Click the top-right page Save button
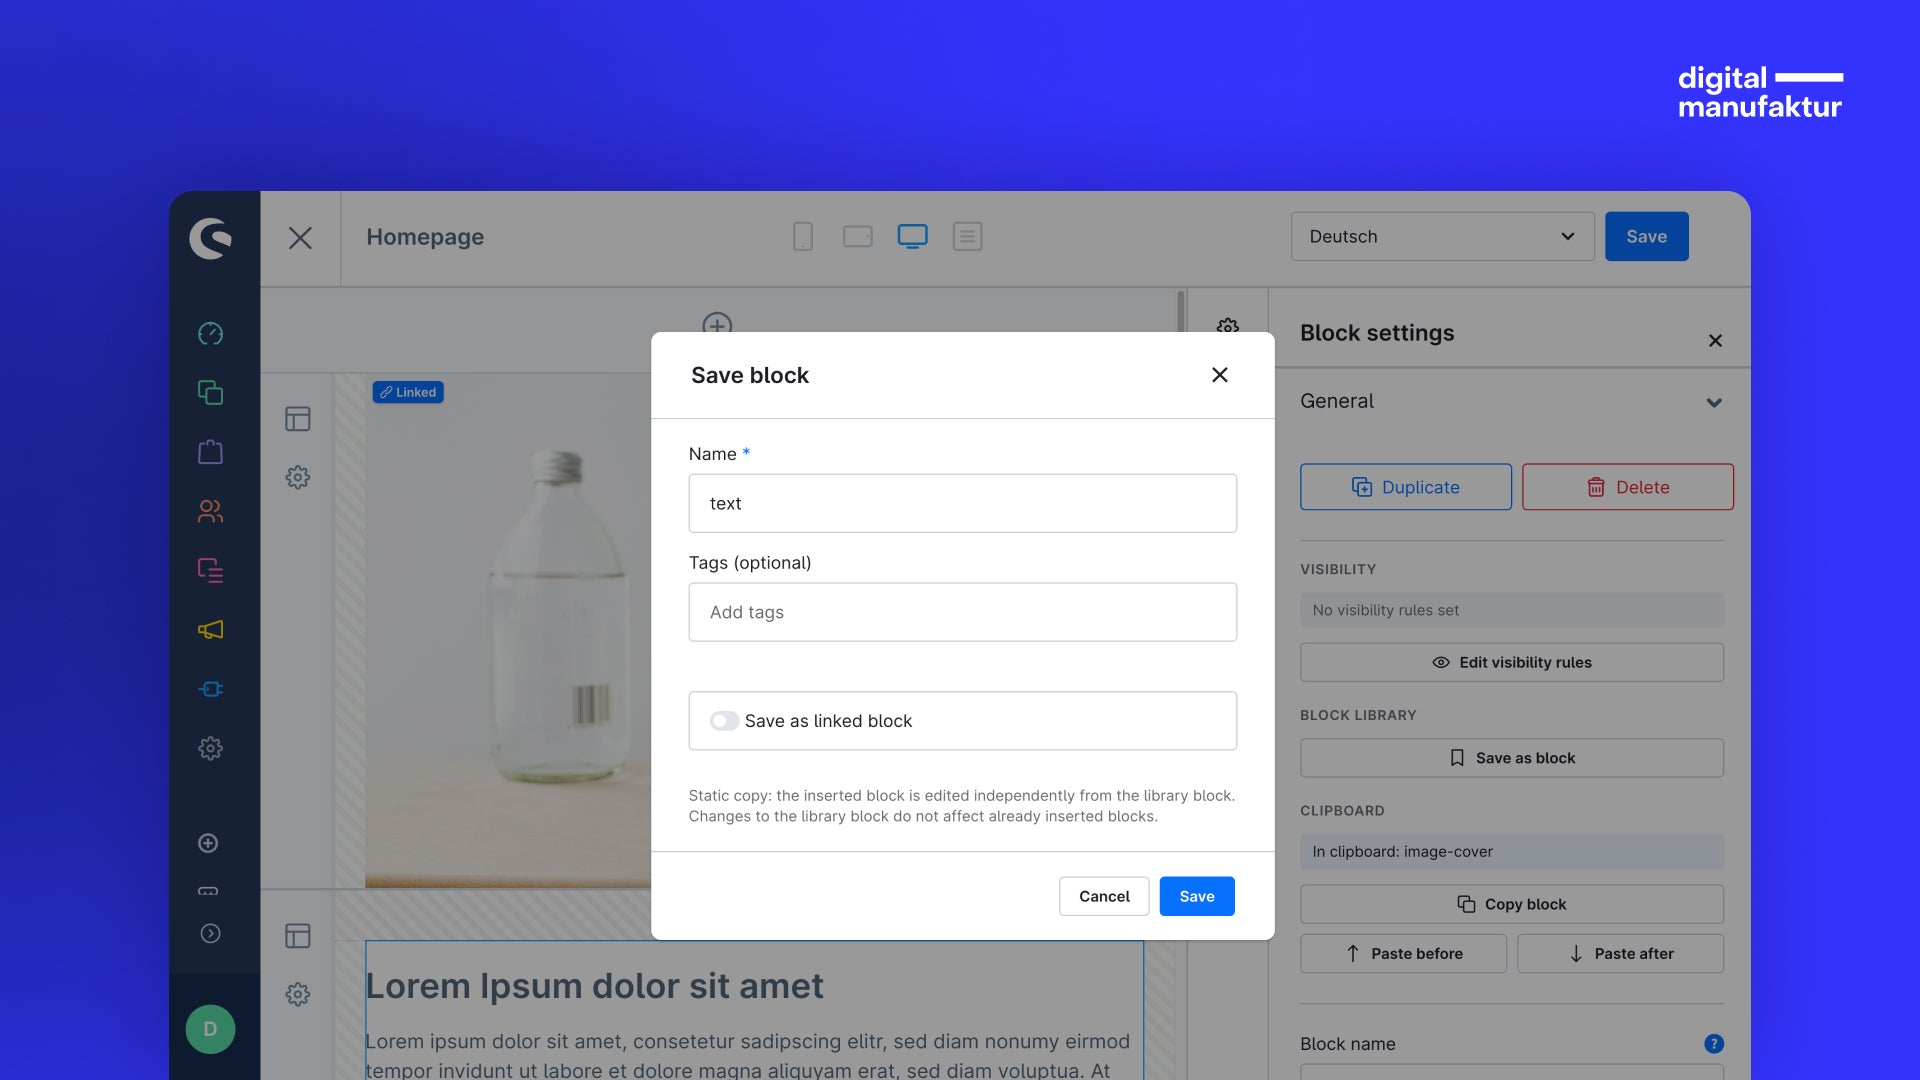1920x1080 pixels. (1646, 237)
